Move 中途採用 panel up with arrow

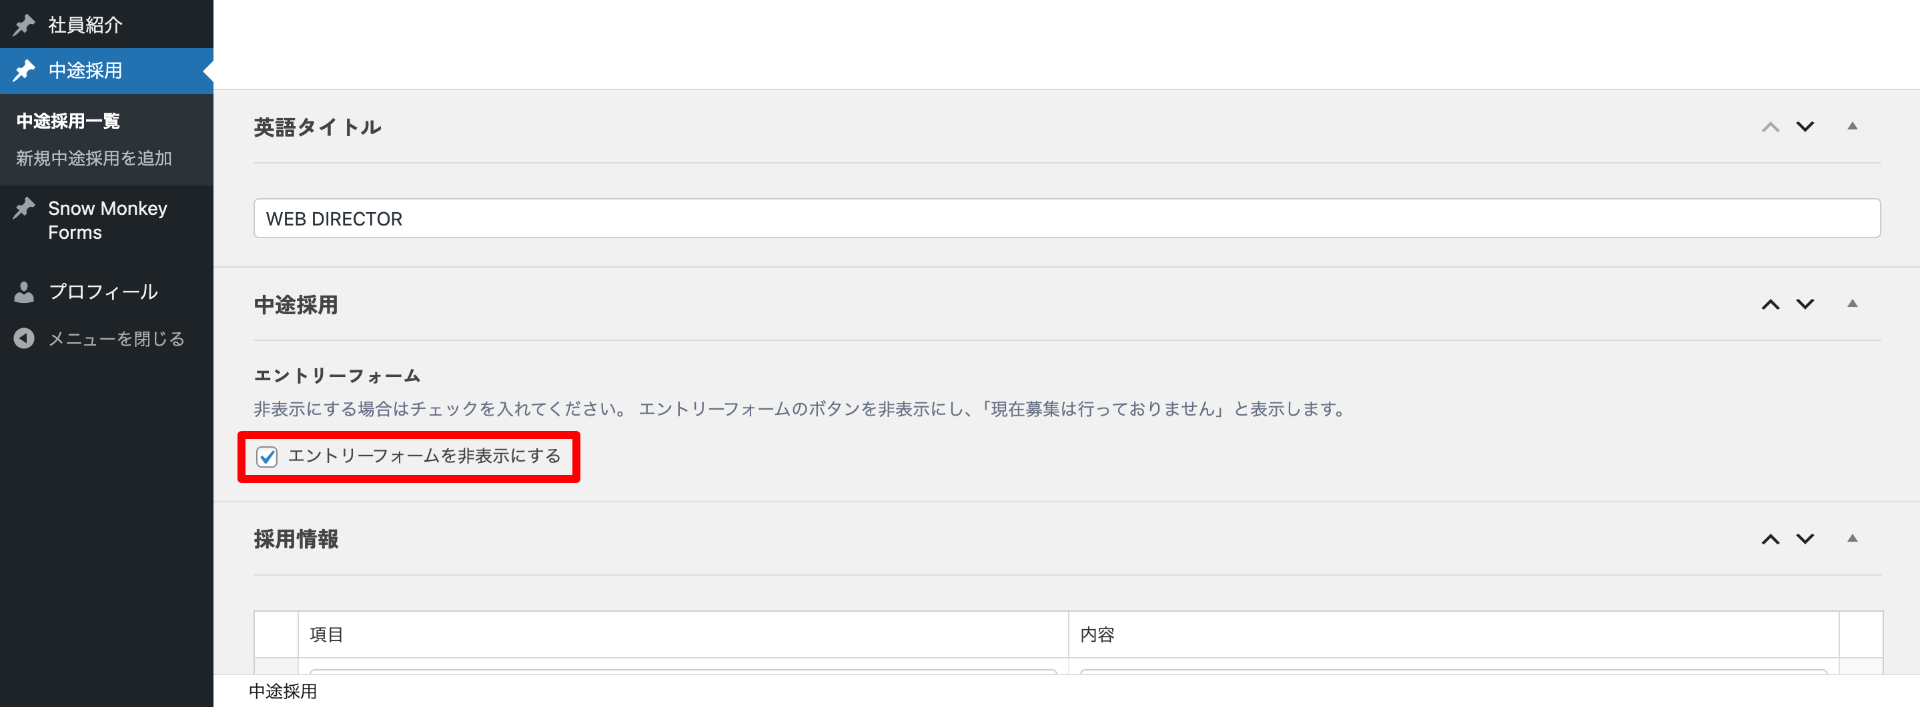[1770, 304]
